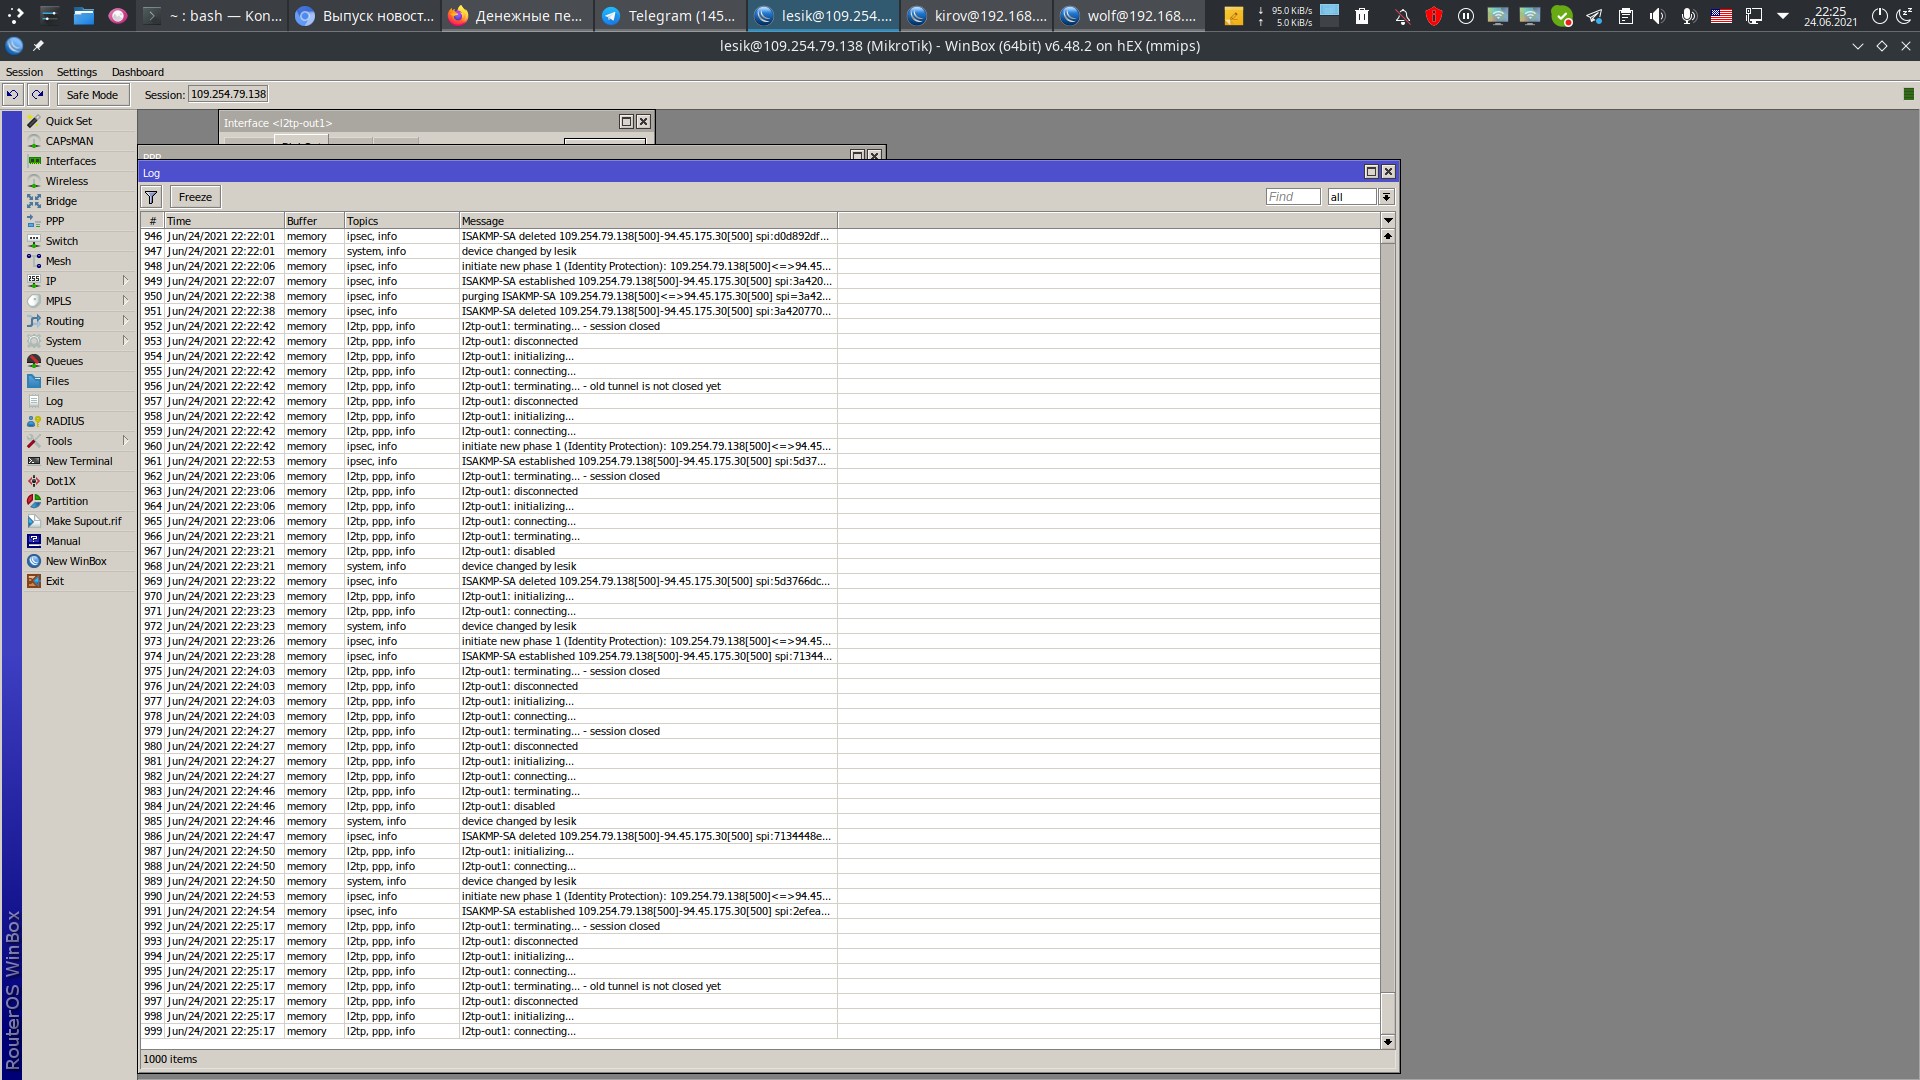Click Make Supout.rif icon
Screen dimensions: 1920x1080
[x=34, y=521]
